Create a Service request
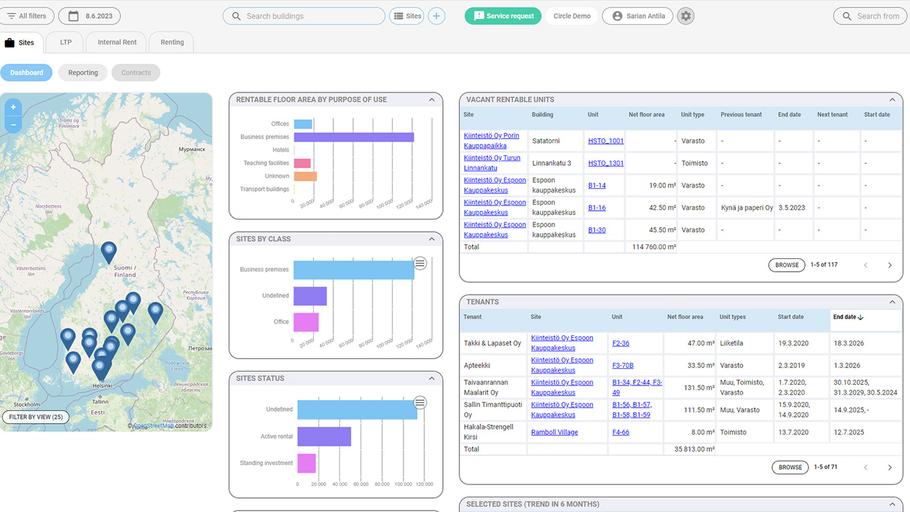Screen dimensions: 910x512 pos(503,16)
